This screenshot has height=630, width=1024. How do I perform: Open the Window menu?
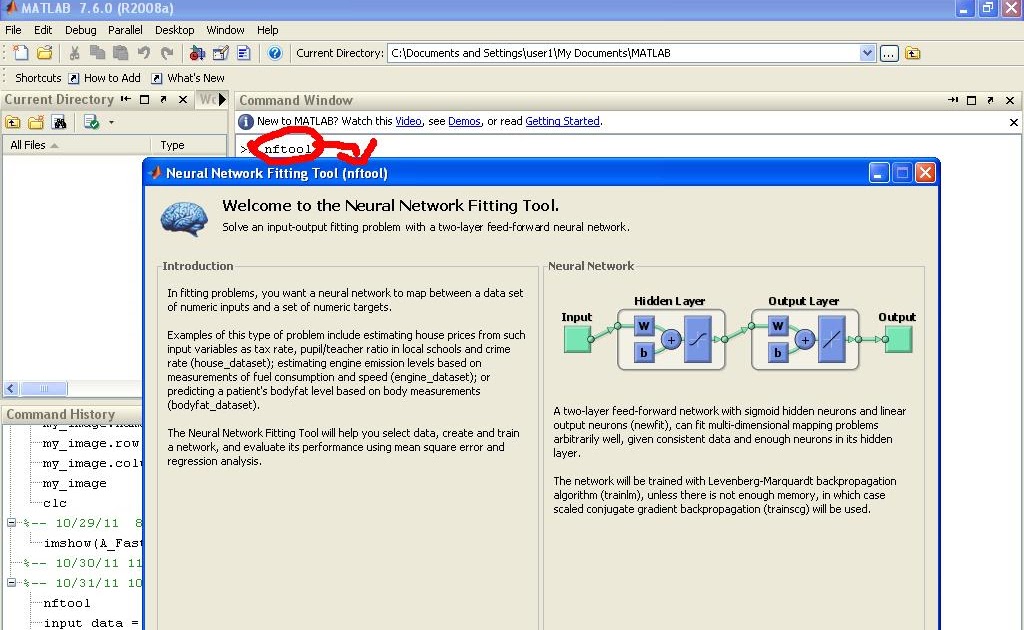(x=225, y=30)
